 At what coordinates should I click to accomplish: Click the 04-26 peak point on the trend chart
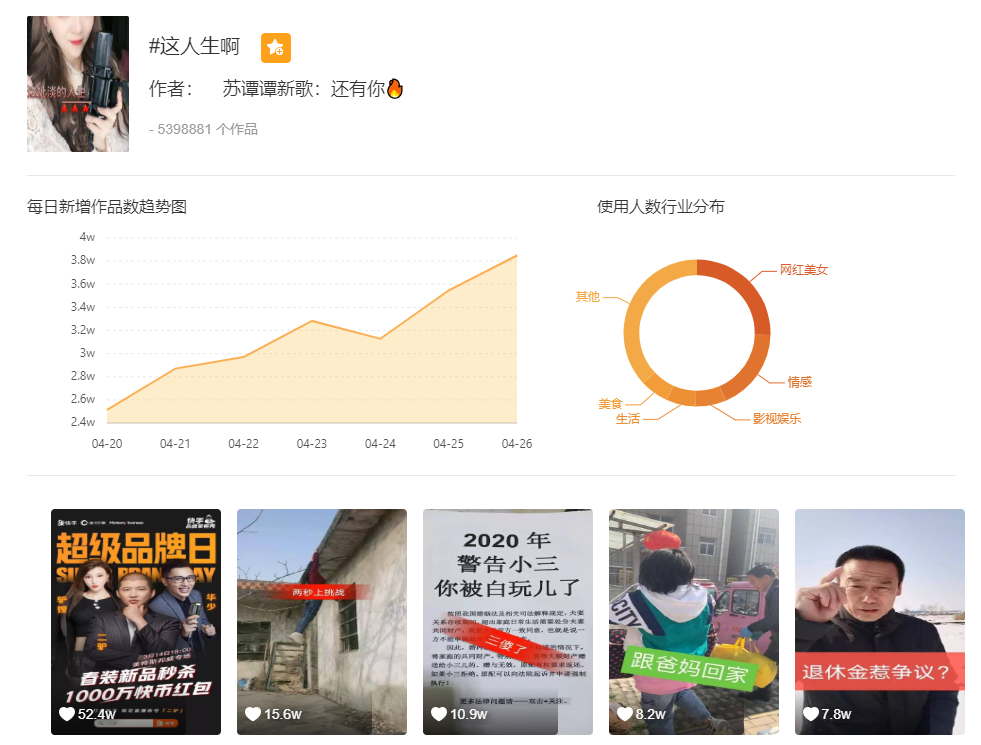point(515,257)
